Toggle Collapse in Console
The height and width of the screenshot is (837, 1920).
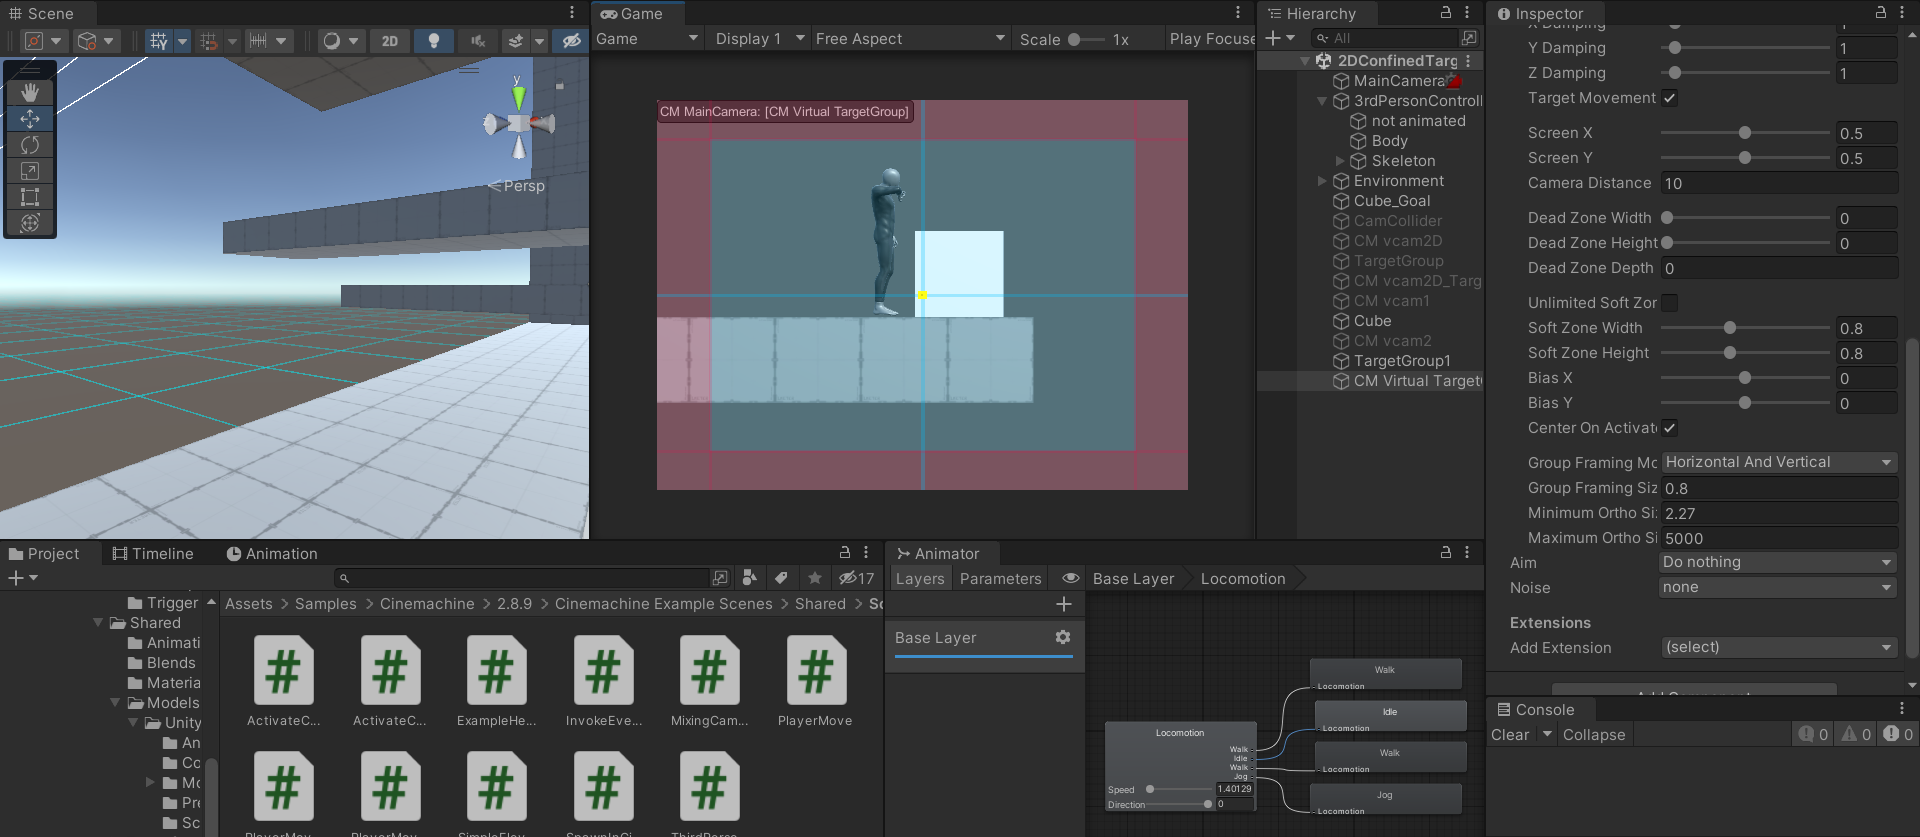(1594, 735)
